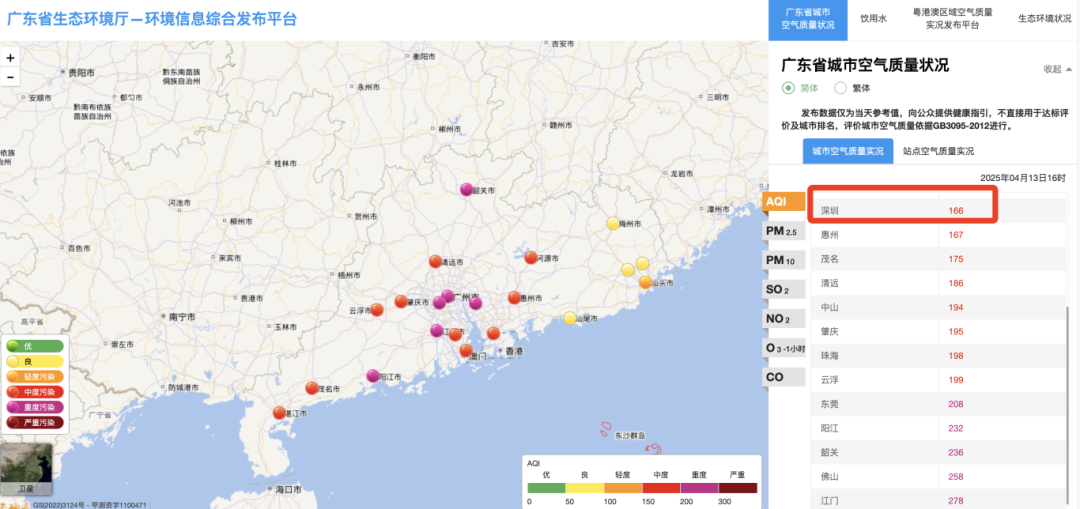Viewport: 1080px width, 509px height.
Task: Click the timestamp 2025年04月13日16时
Action: 1023,178
